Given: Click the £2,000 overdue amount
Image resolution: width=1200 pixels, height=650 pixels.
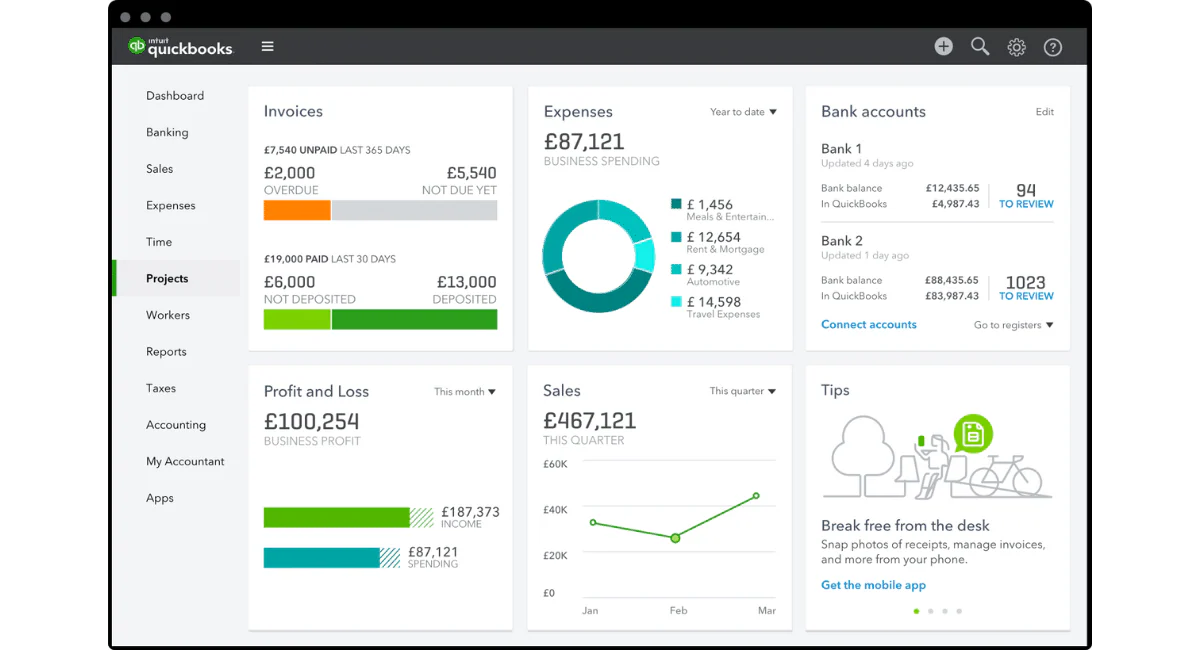Looking at the screenshot, I should [x=289, y=173].
